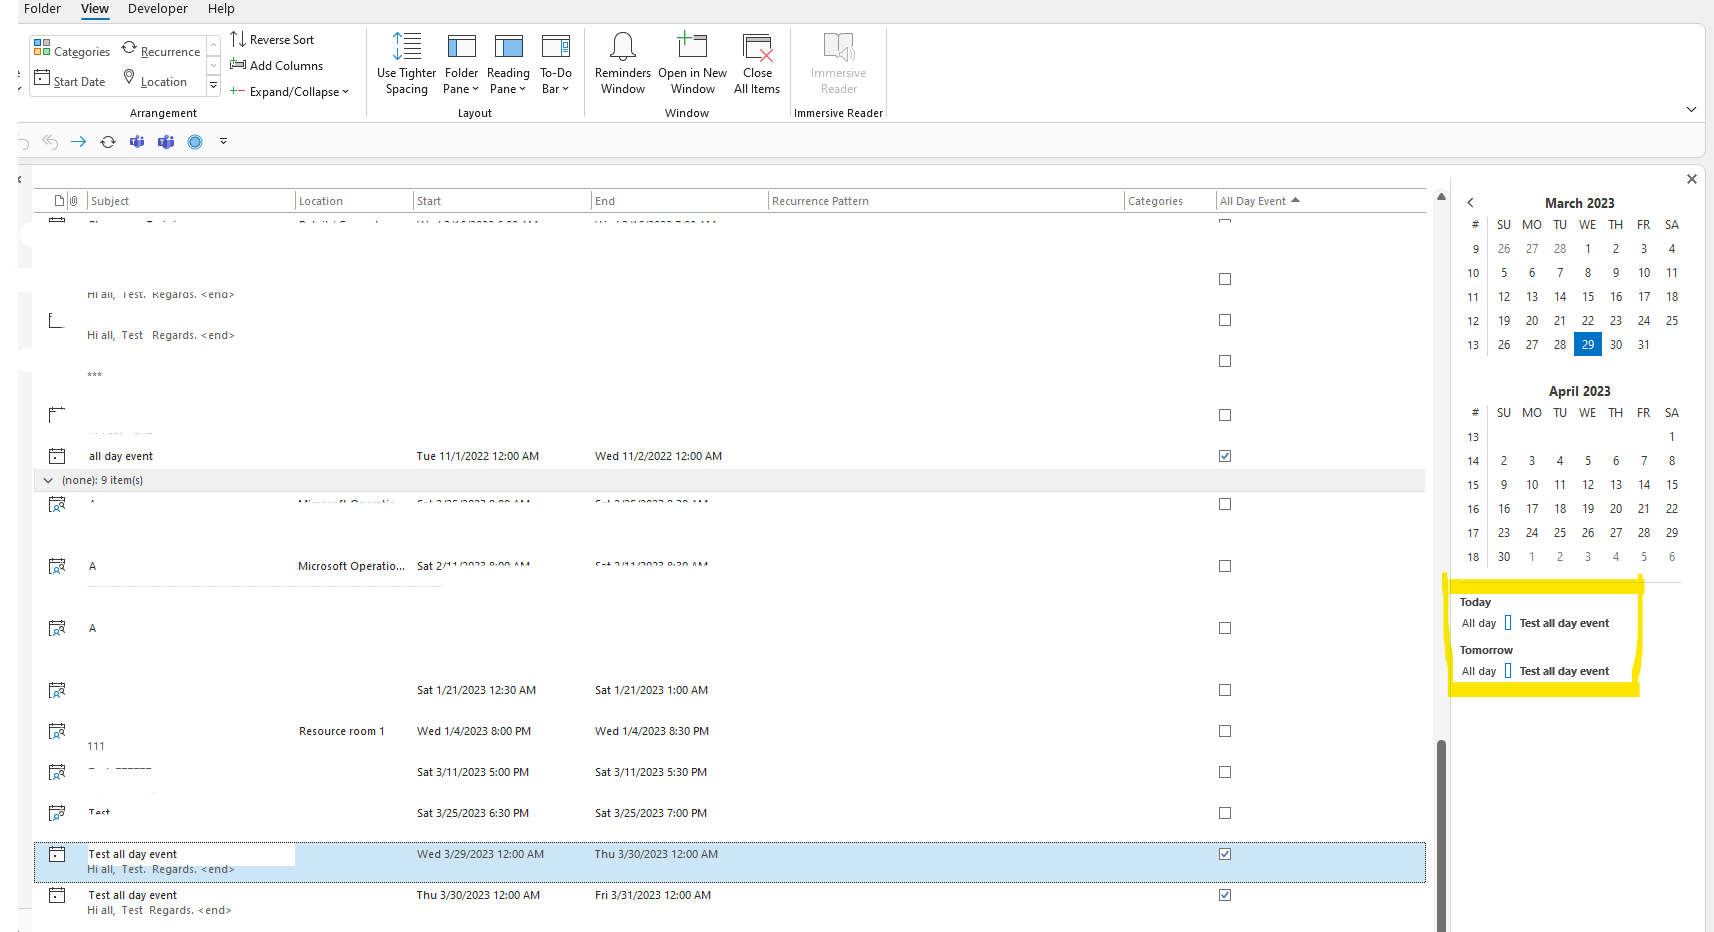Open Expand/Collapse dropdown
The height and width of the screenshot is (932, 1714).
click(290, 91)
